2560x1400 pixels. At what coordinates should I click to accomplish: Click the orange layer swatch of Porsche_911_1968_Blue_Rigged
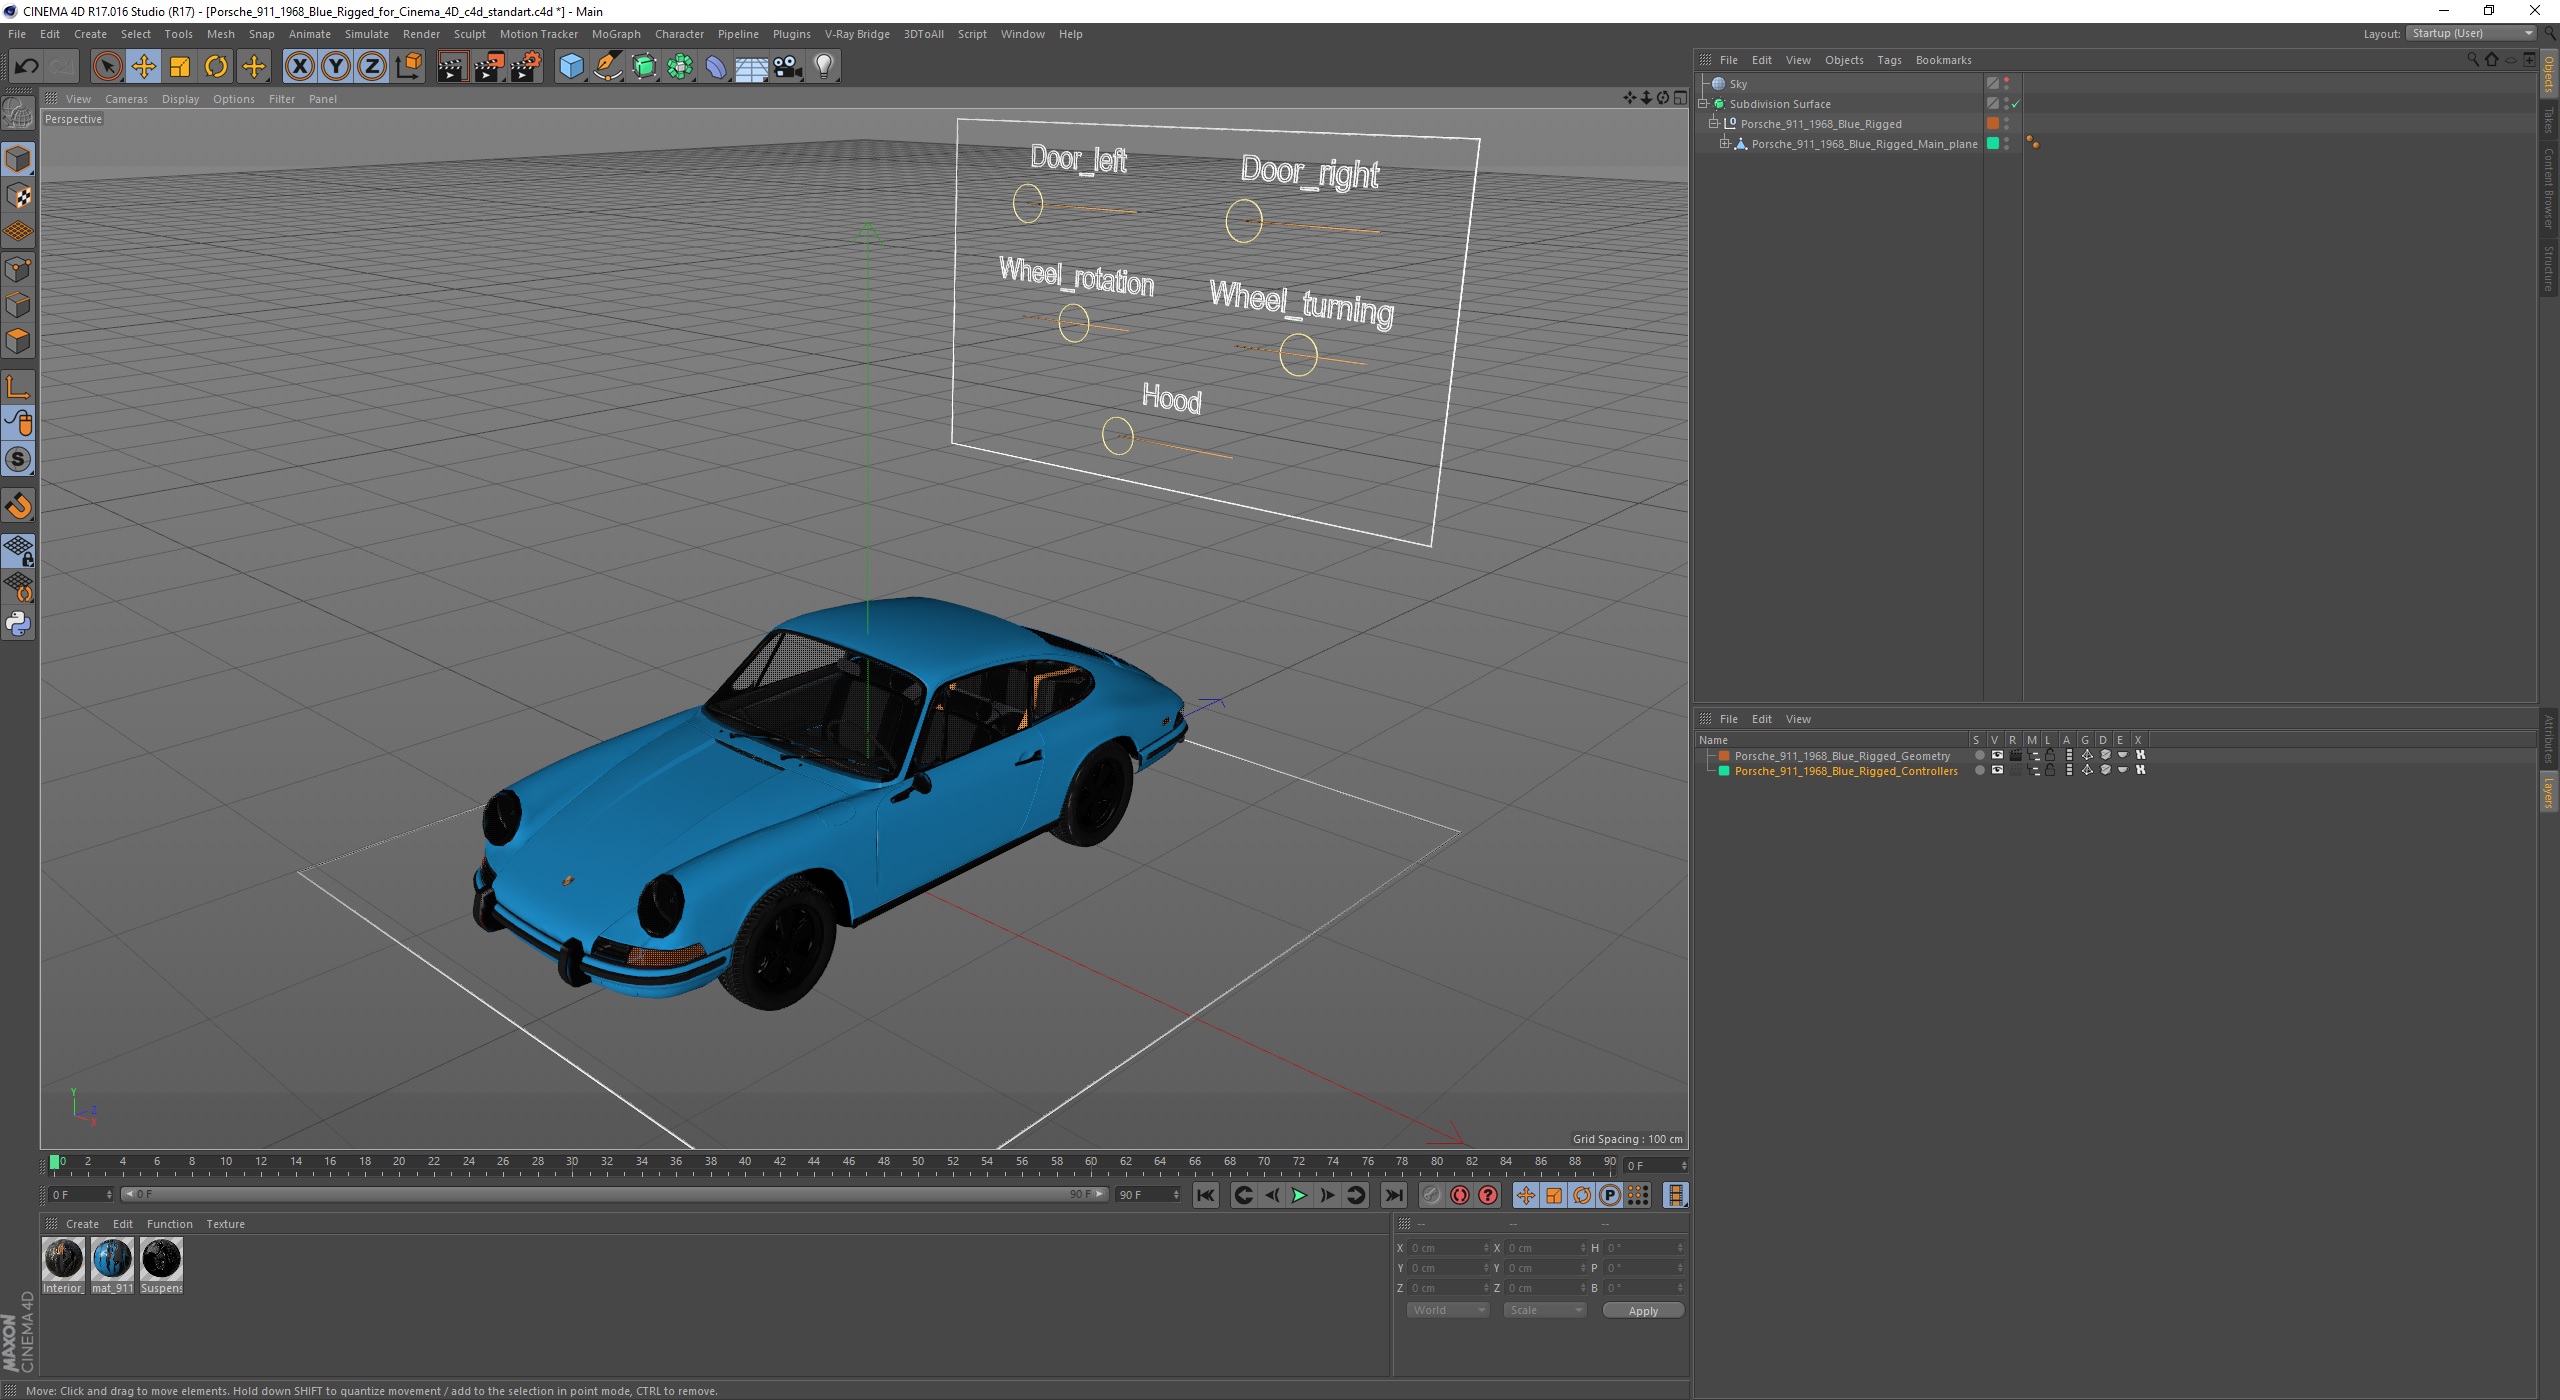[1992, 124]
